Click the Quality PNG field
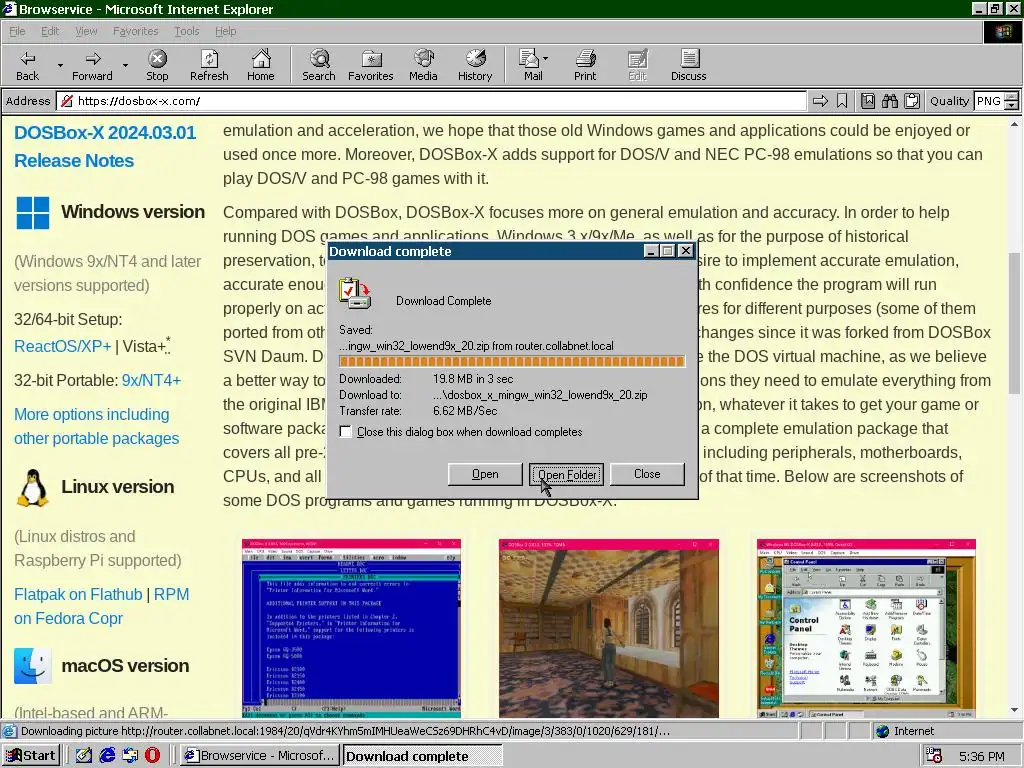 (x=989, y=101)
